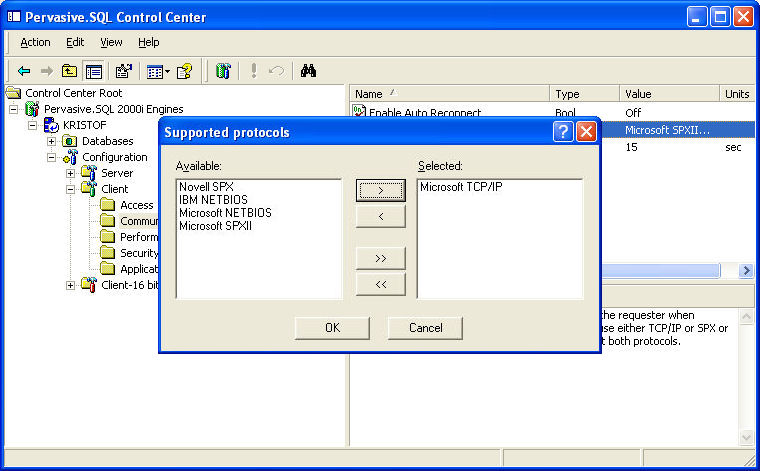Image resolution: width=760 pixels, height=471 pixels.
Task: Click the Forward arrow toolbar icon
Action: [47, 71]
